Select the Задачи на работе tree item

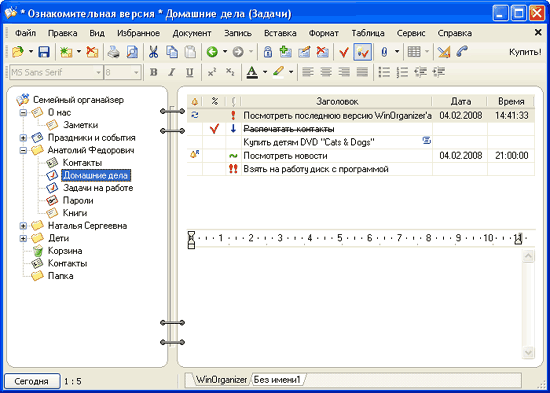click(98, 188)
